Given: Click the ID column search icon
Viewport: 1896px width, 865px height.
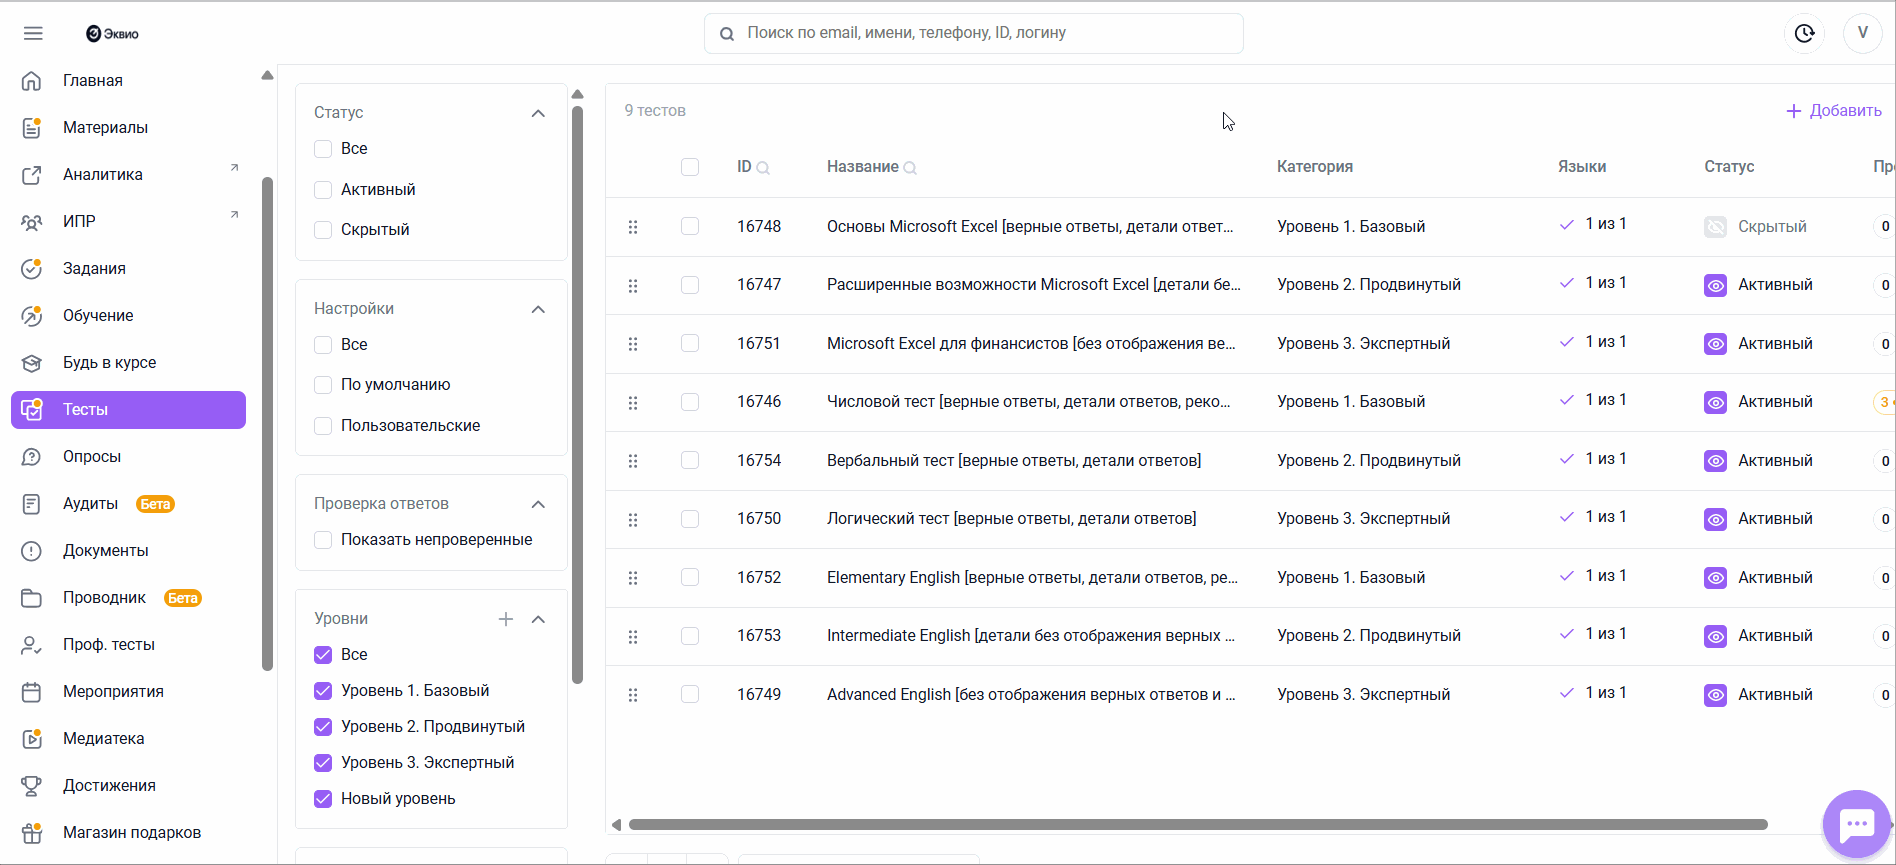Looking at the screenshot, I should pyautogui.click(x=763, y=168).
